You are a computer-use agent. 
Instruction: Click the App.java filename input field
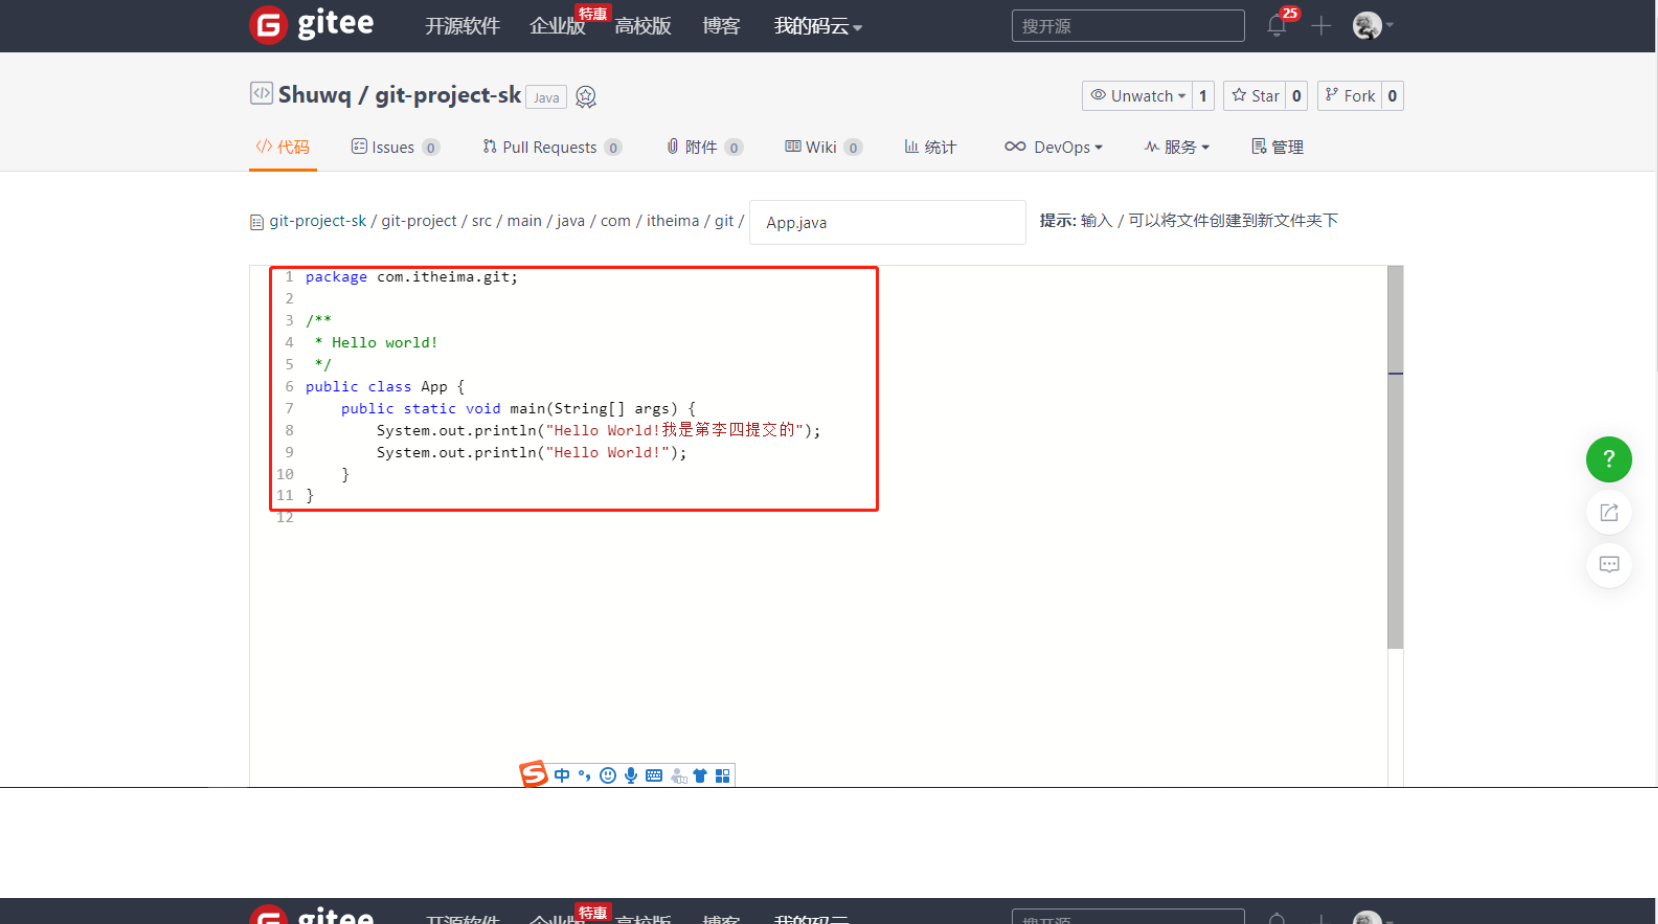(x=887, y=222)
